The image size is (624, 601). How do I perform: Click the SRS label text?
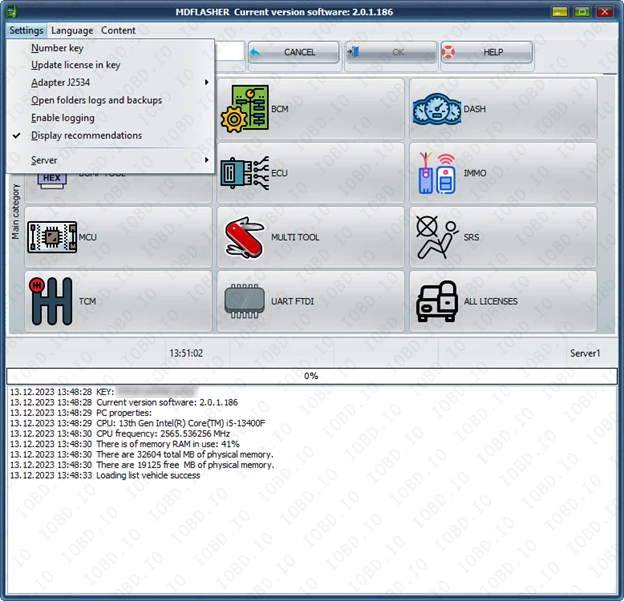coord(471,237)
